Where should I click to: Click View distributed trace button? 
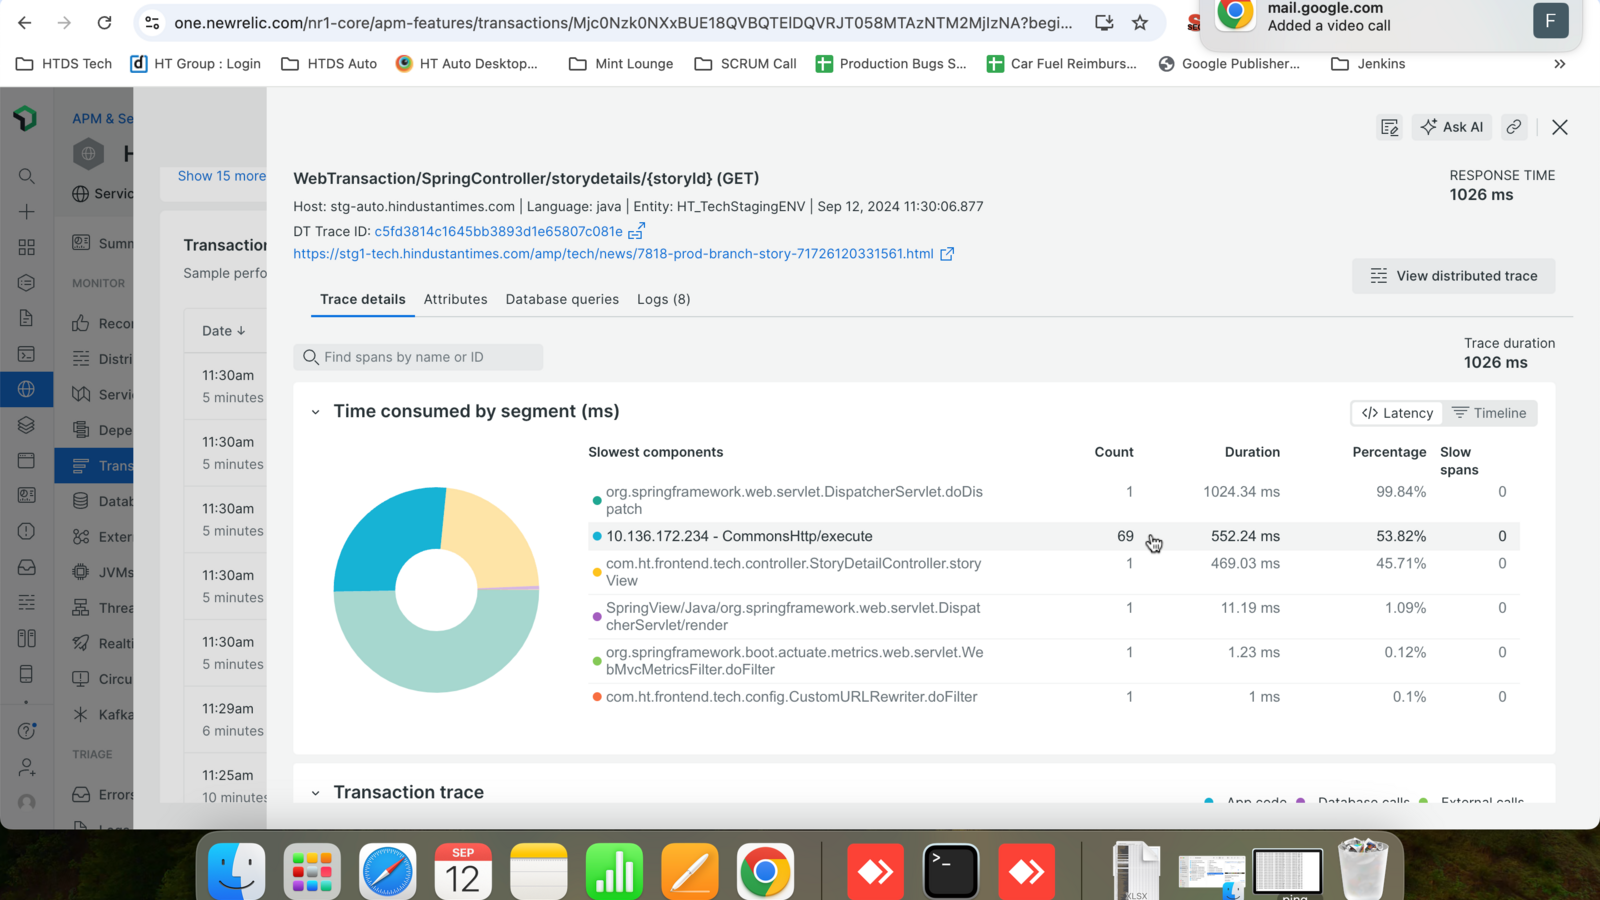coord(1453,276)
